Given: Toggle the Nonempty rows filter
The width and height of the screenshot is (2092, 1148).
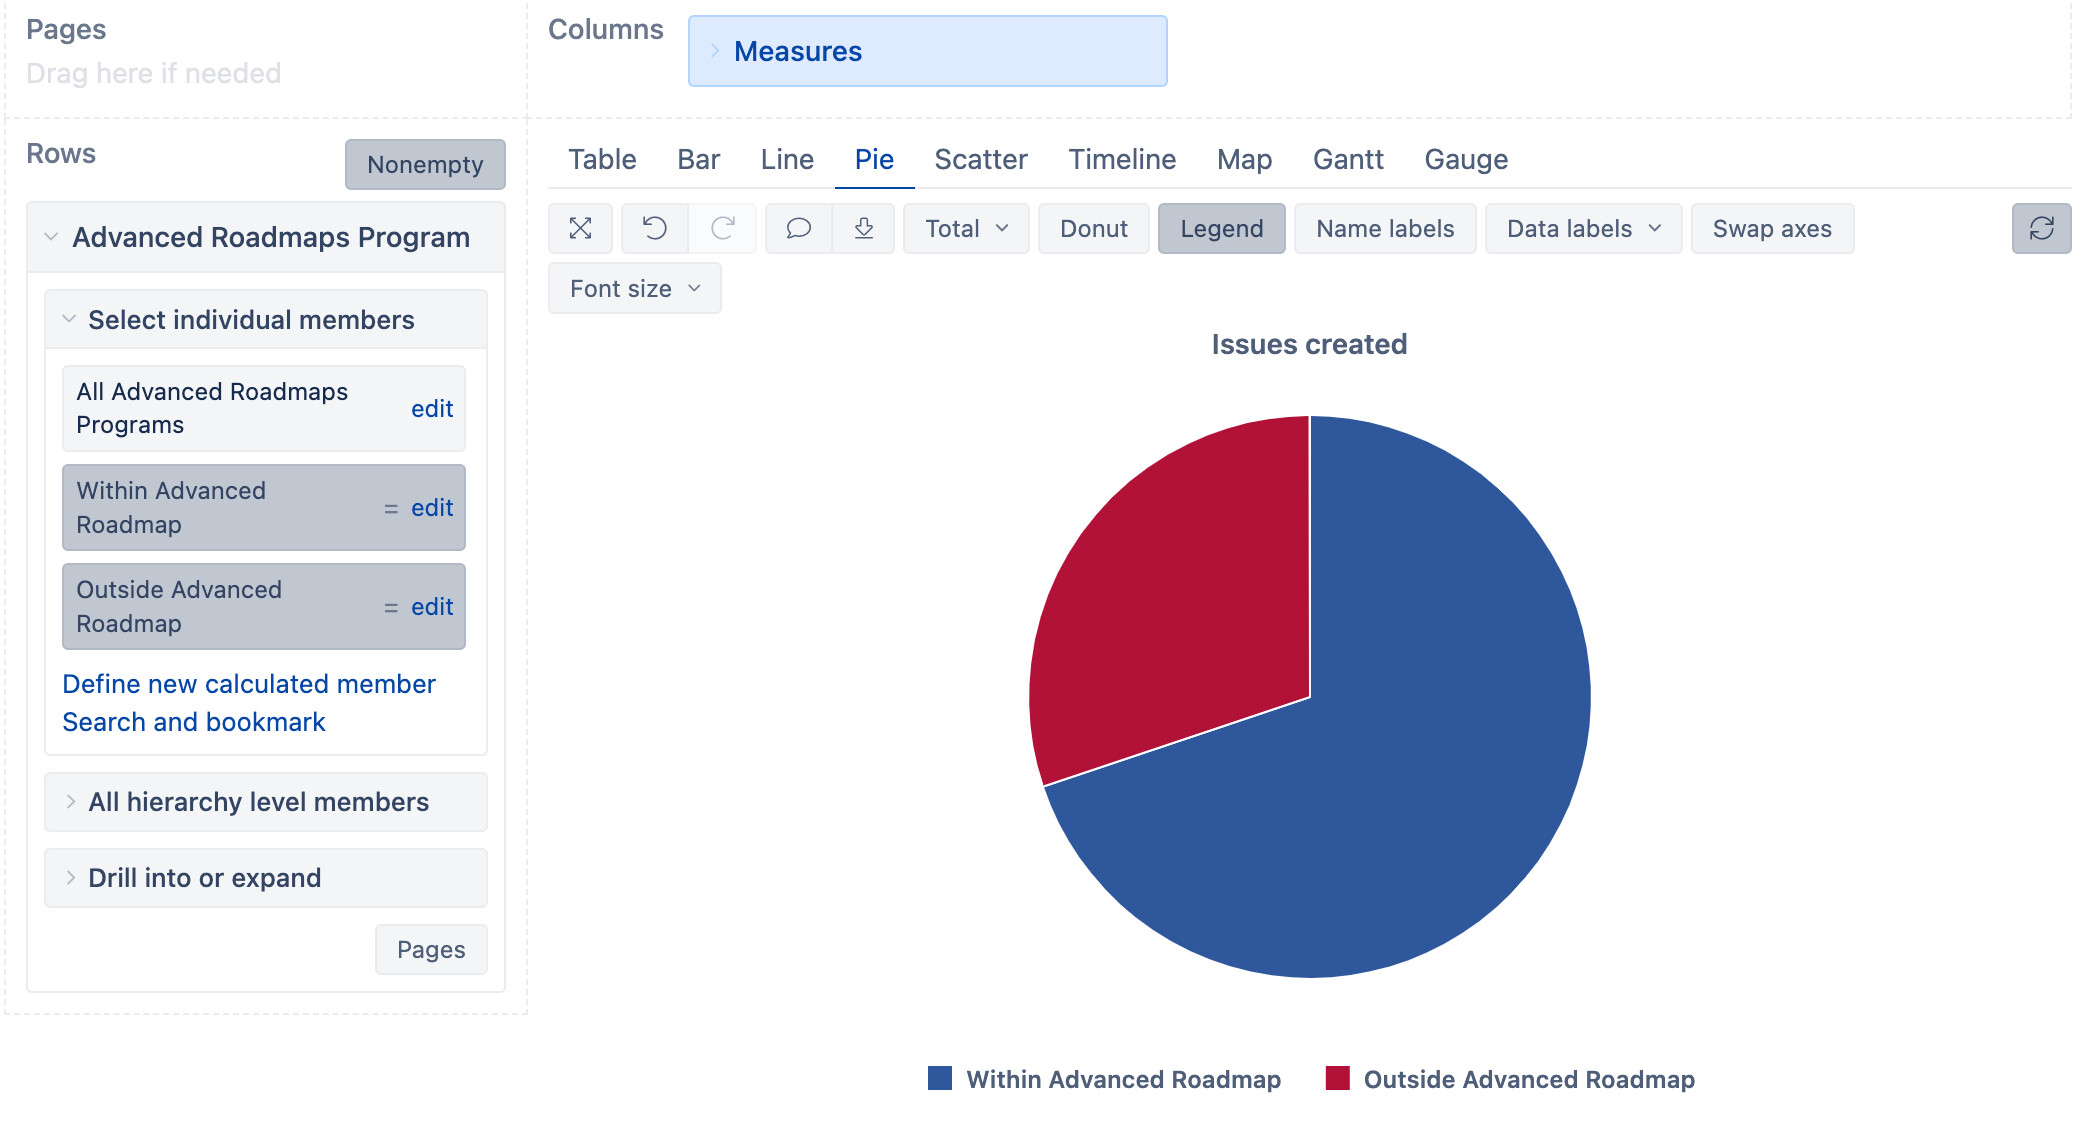Looking at the screenshot, I should tap(425, 164).
